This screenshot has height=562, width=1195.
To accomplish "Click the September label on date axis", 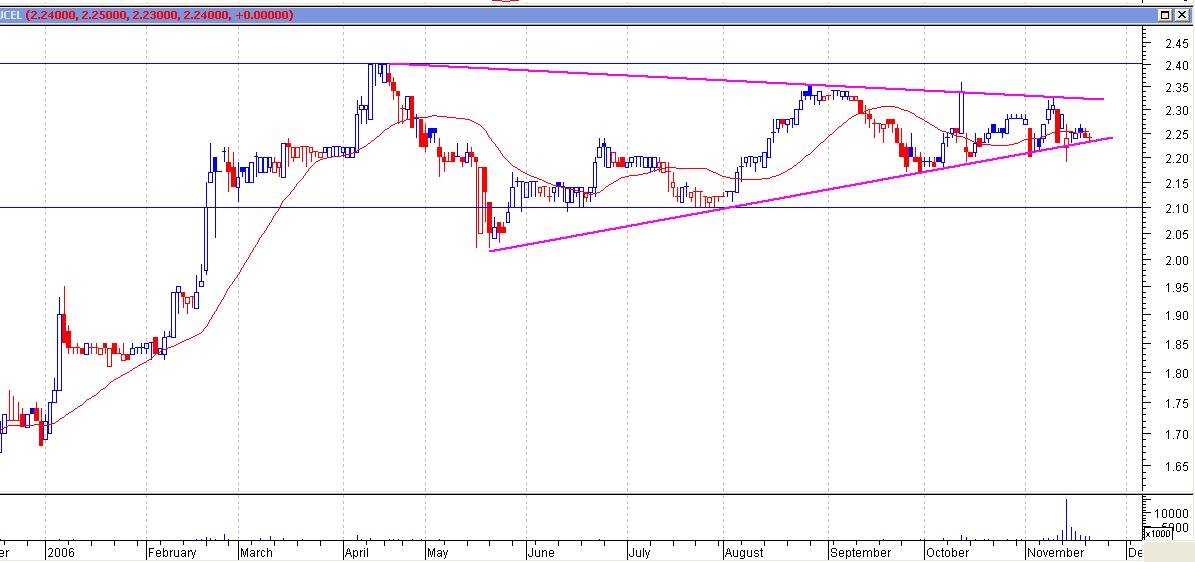I will coord(860,552).
